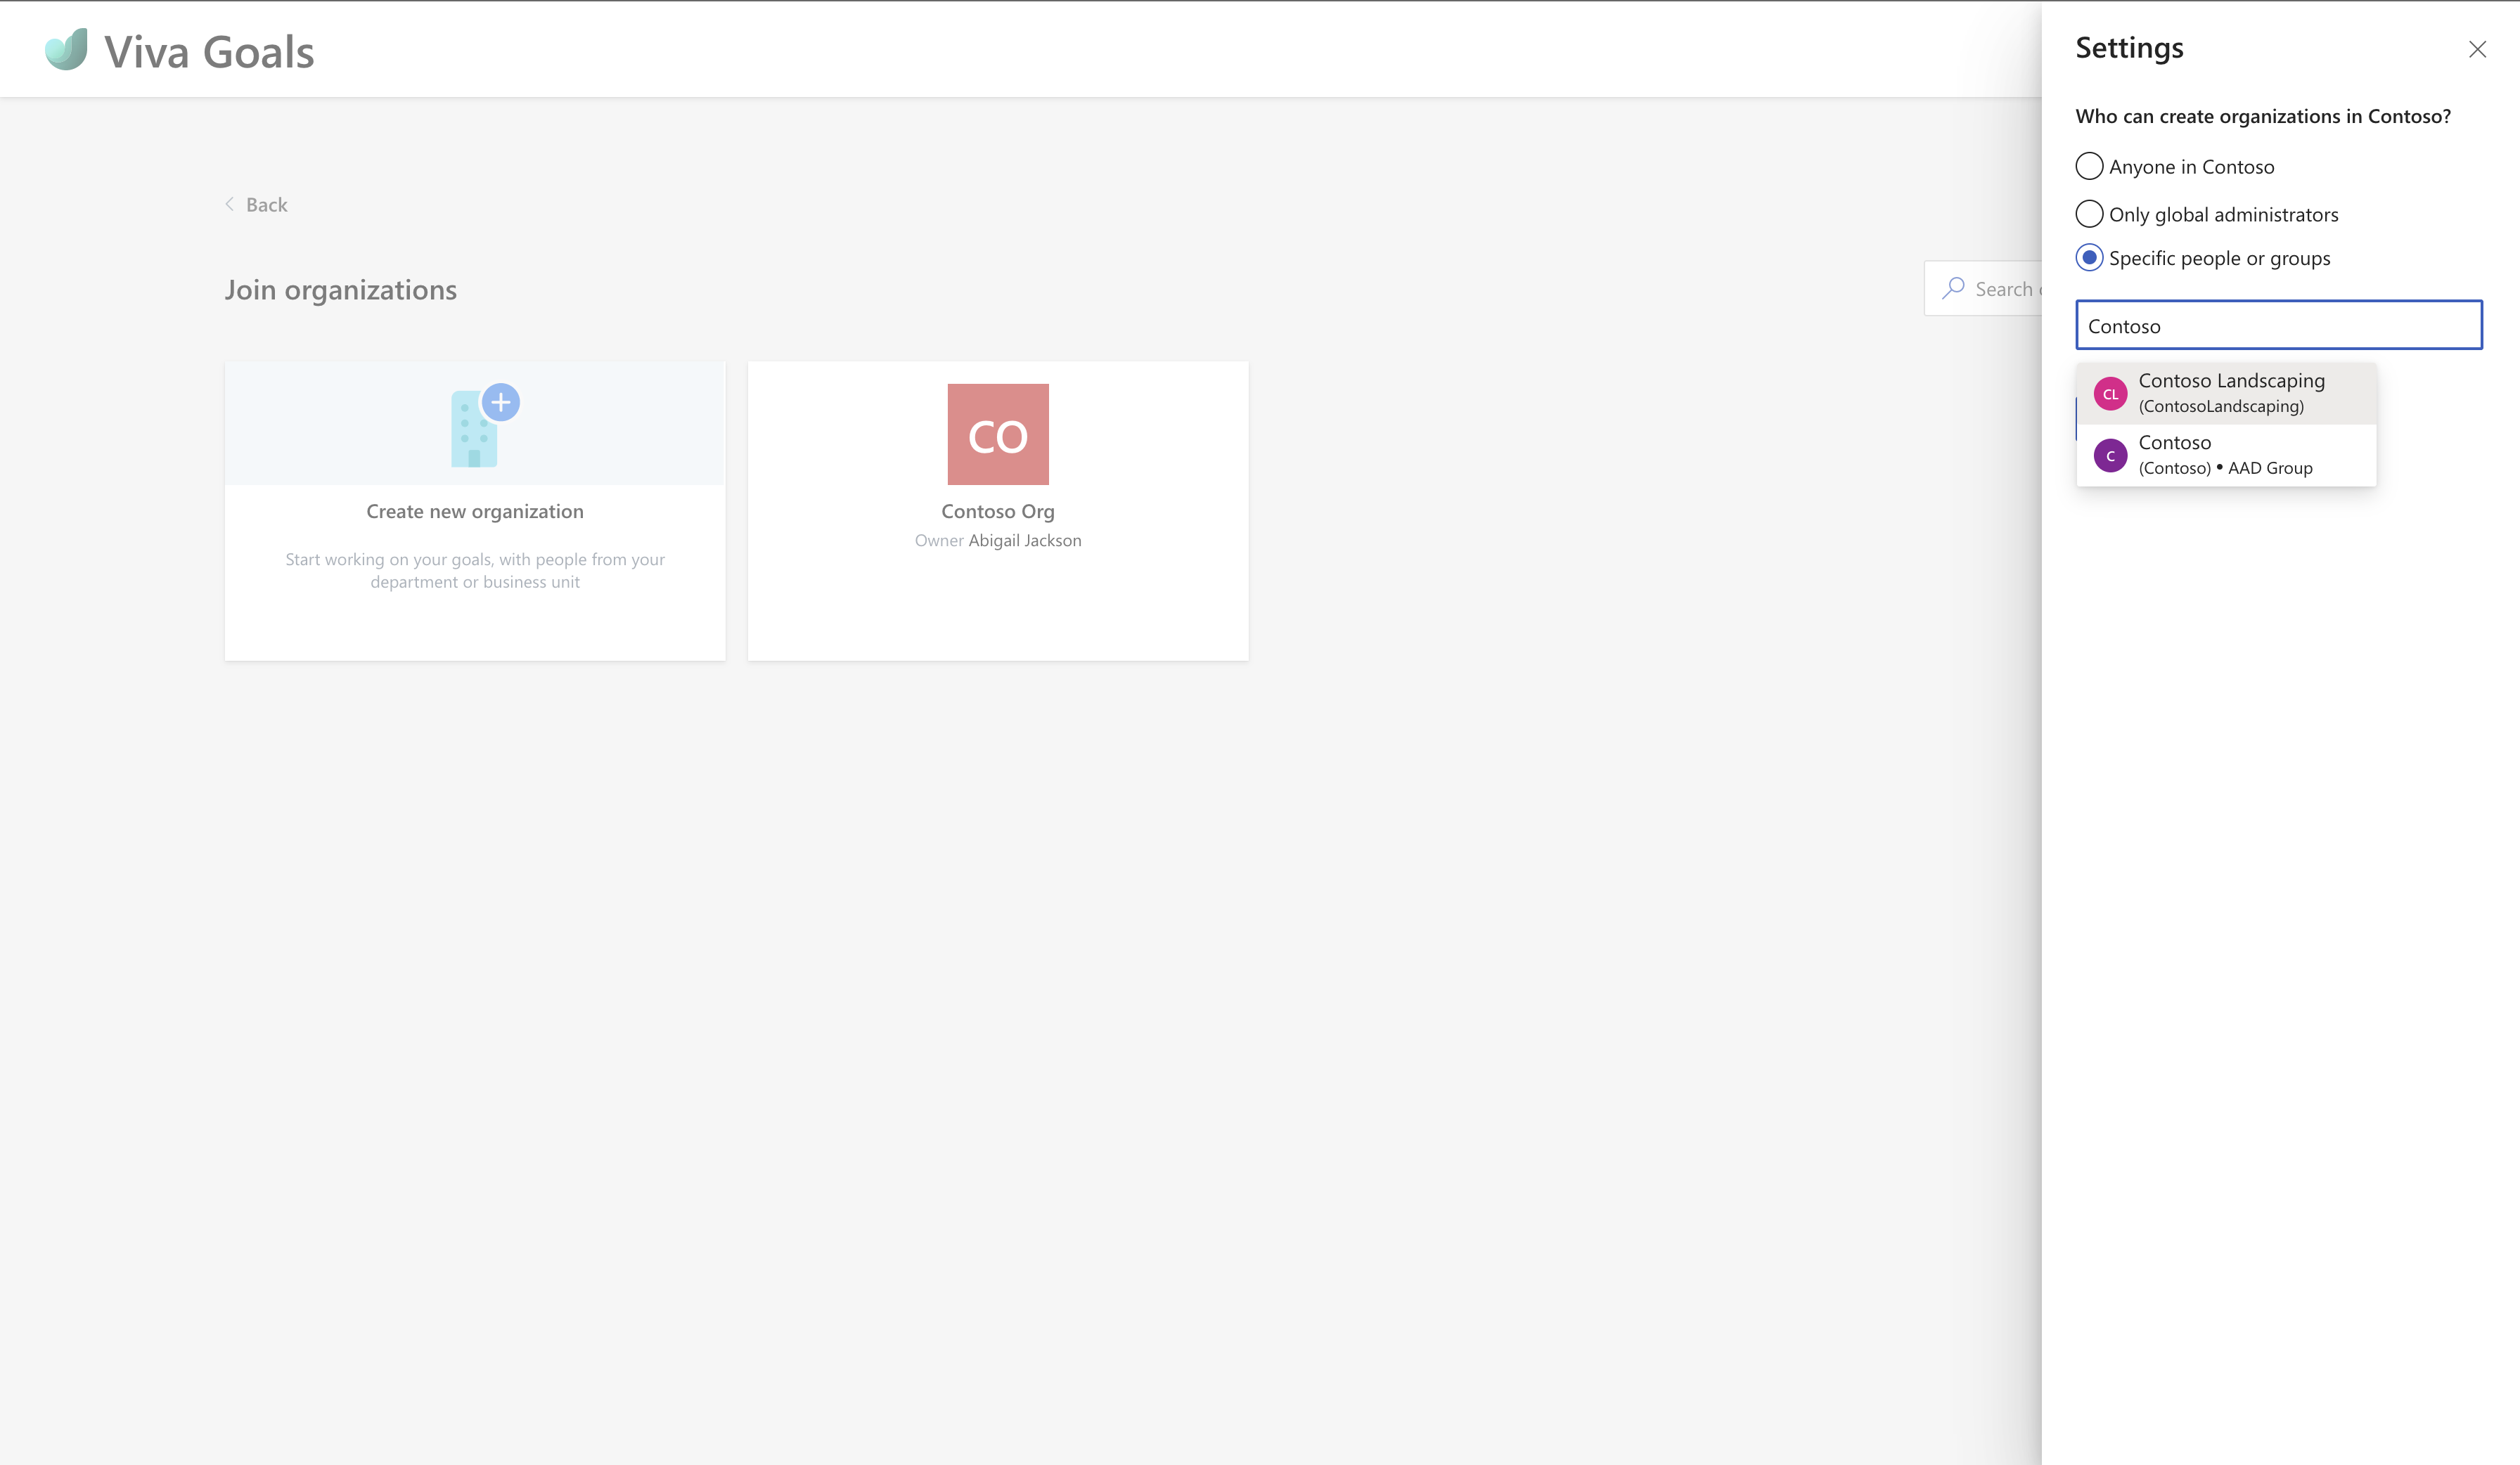The image size is (2520, 1465).
Task: Click the Join organizations heading
Action: [341, 290]
